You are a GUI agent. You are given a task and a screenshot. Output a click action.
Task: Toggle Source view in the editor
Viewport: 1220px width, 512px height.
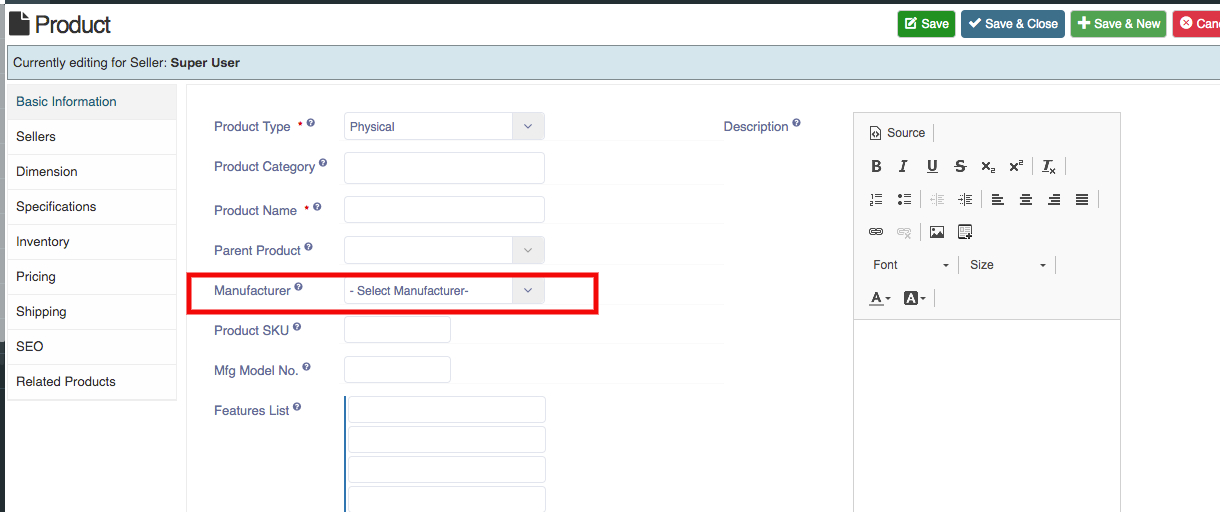point(897,133)
